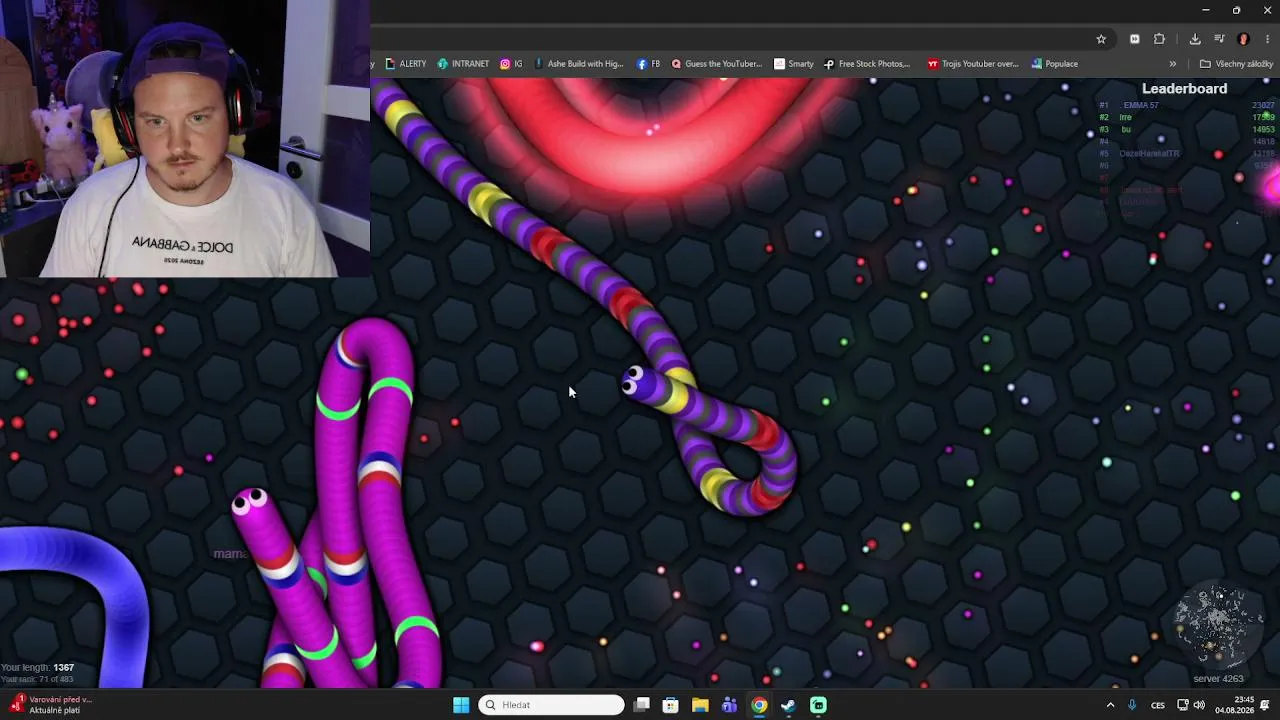Open the Smarty bookmark
Image resolution: width=1280 pixels, height=720 pixels.
click(x=794, y=64)
